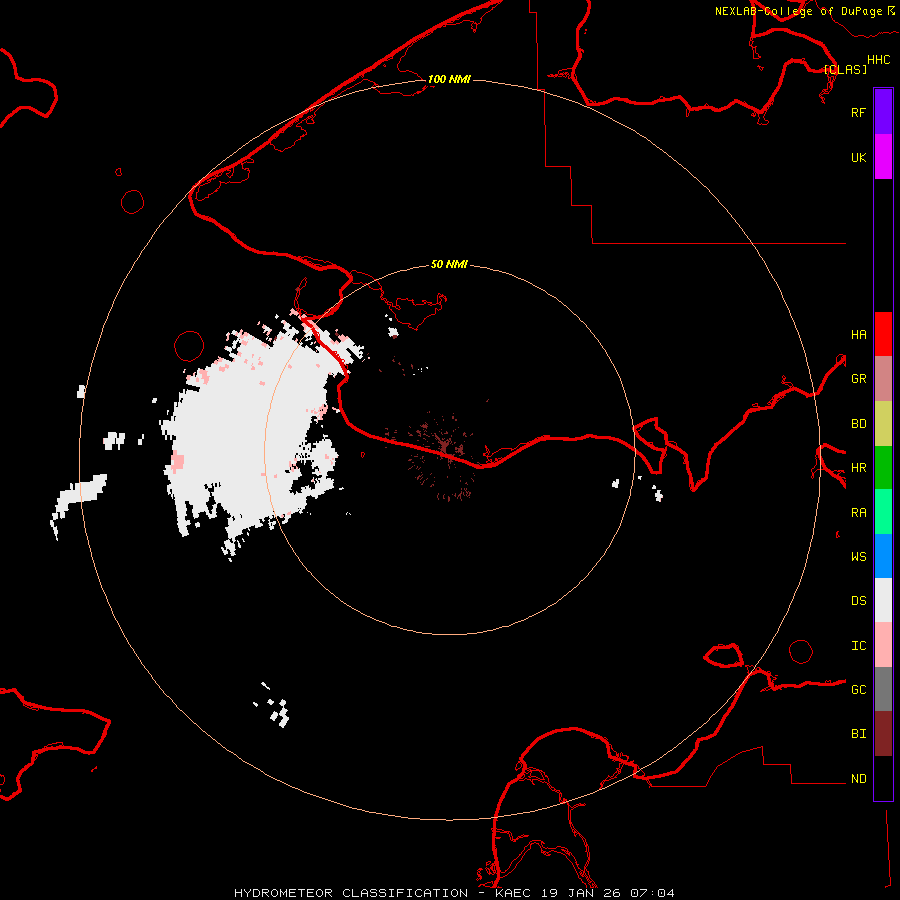900x900 pixels.
Task: Click the GR legend label
Action: (858, 379)
